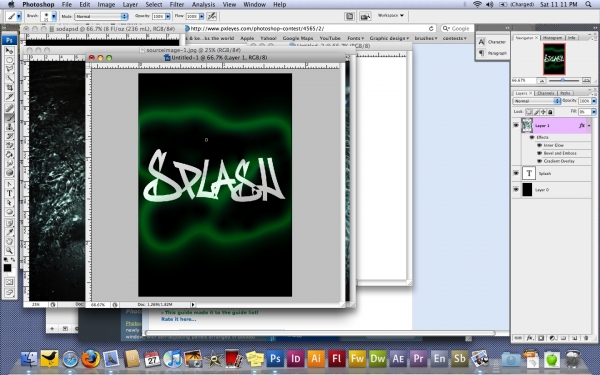Click the lock-all padlock icon in the Layers panel

pyautogui.click(x=550, y=112)
